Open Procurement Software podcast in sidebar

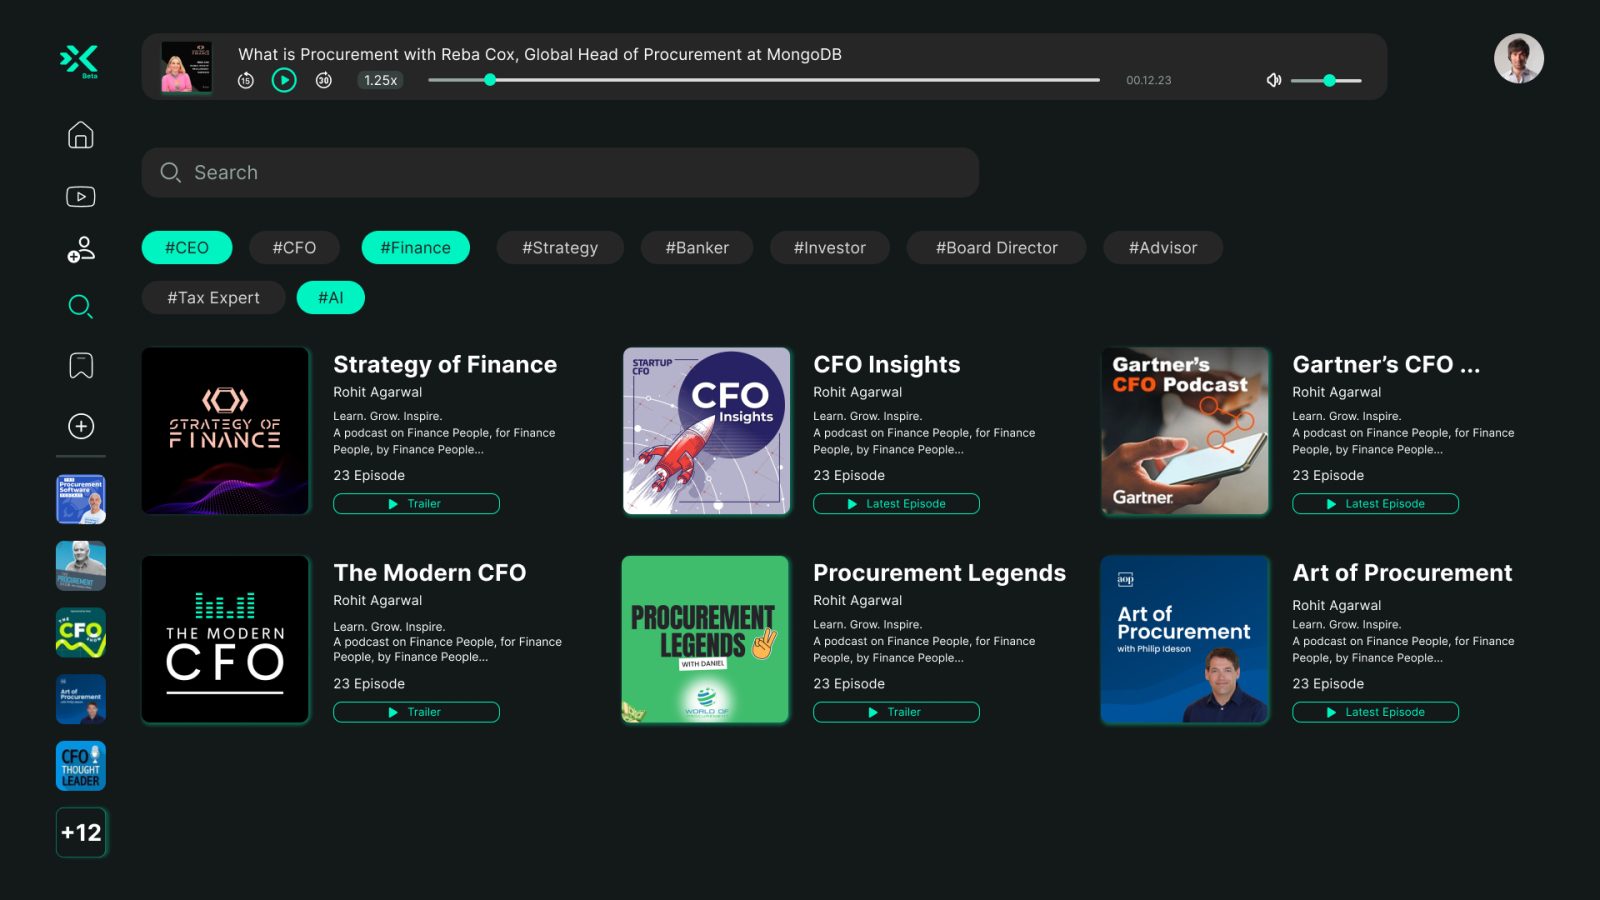(81, 499)
